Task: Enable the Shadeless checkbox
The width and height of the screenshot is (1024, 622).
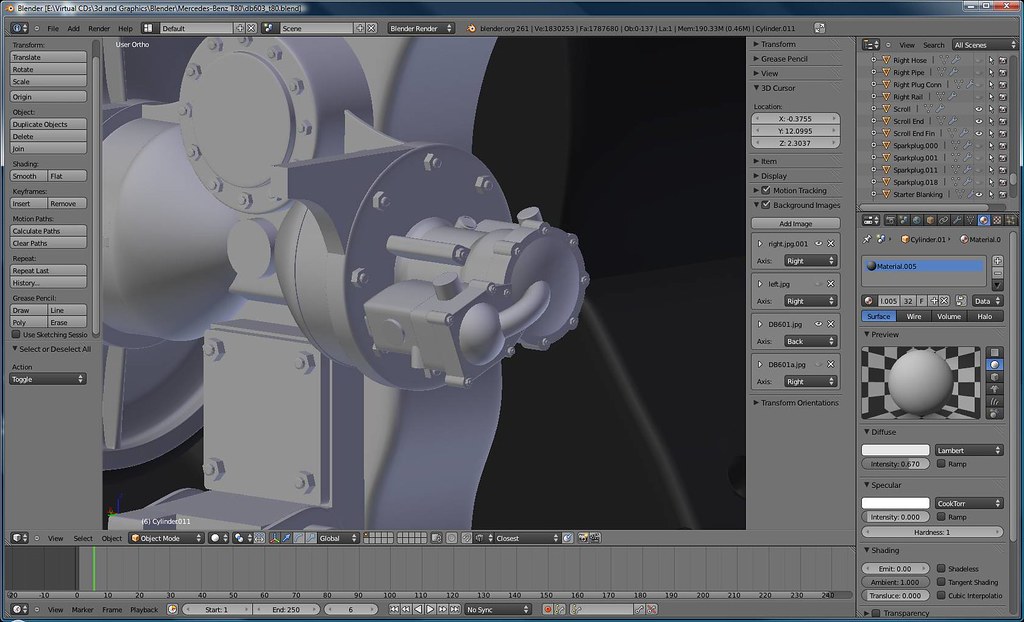Action: coord(941,568)
